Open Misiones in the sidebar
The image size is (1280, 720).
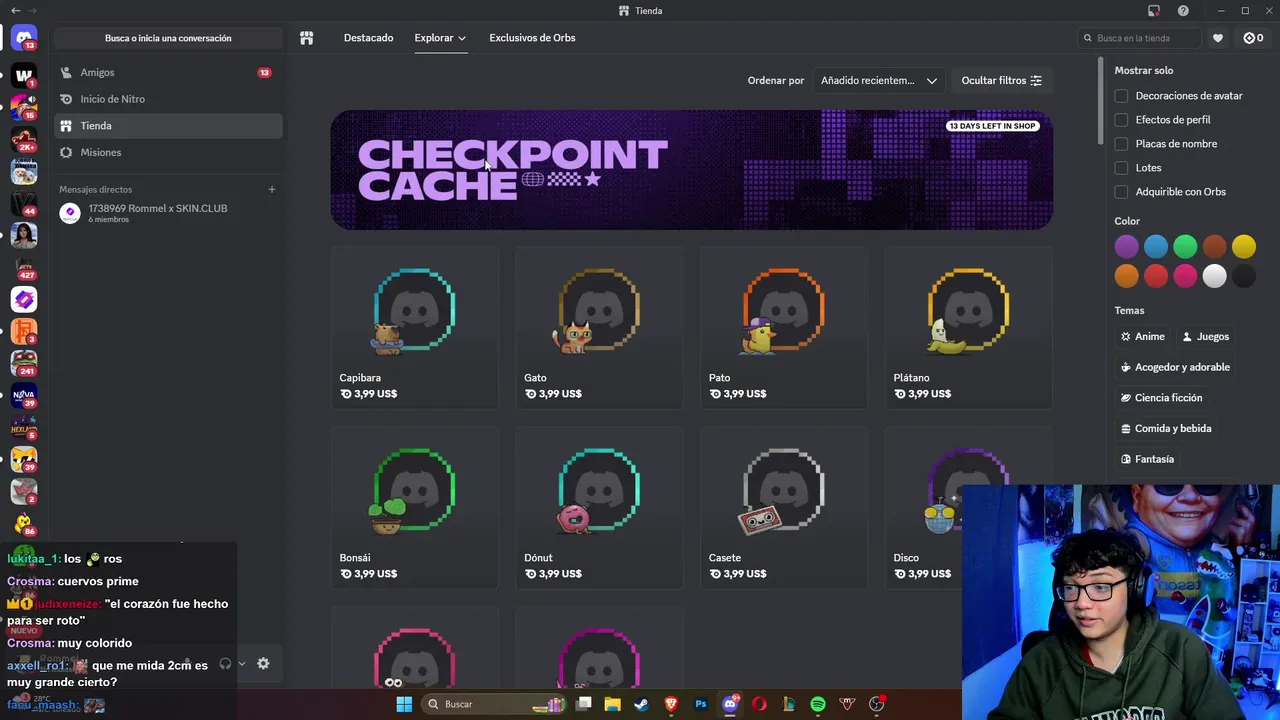[x=168, y=152]
